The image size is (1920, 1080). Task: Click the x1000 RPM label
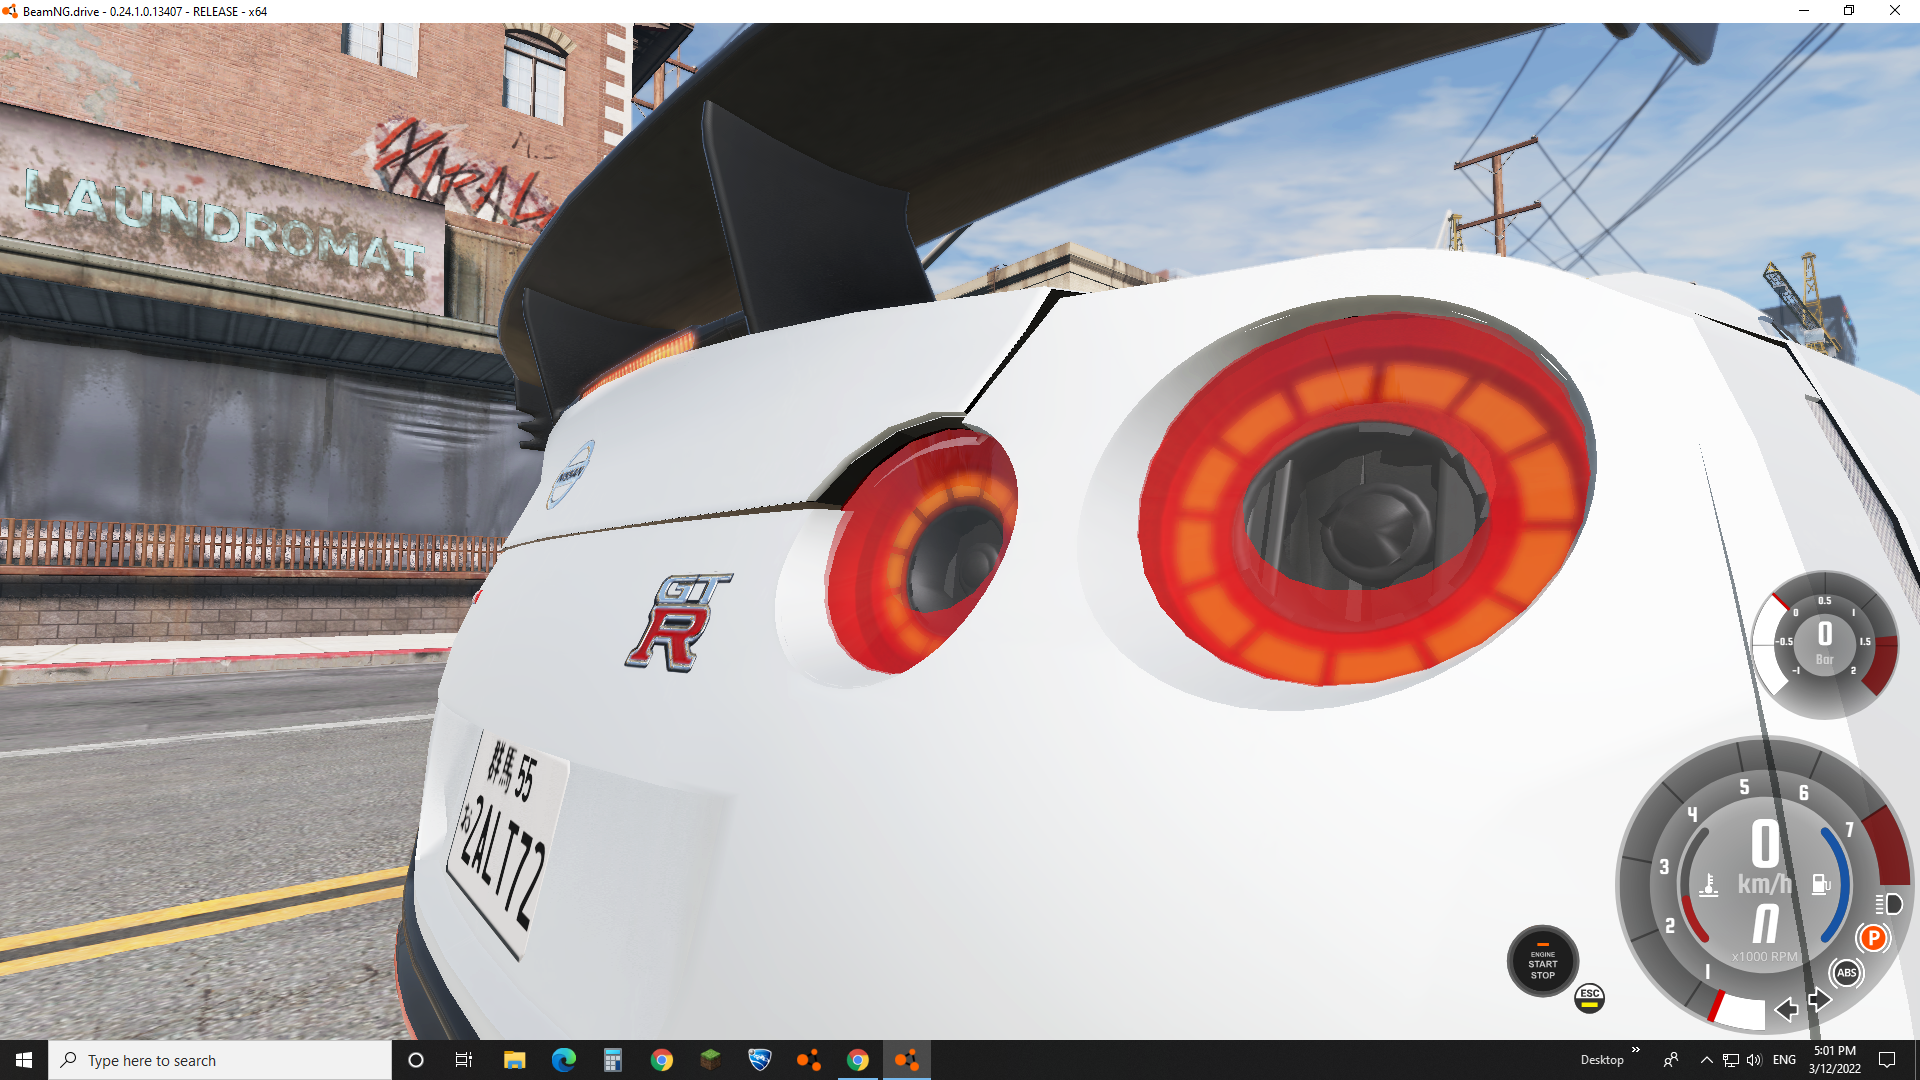click(x=1764, y=957)
